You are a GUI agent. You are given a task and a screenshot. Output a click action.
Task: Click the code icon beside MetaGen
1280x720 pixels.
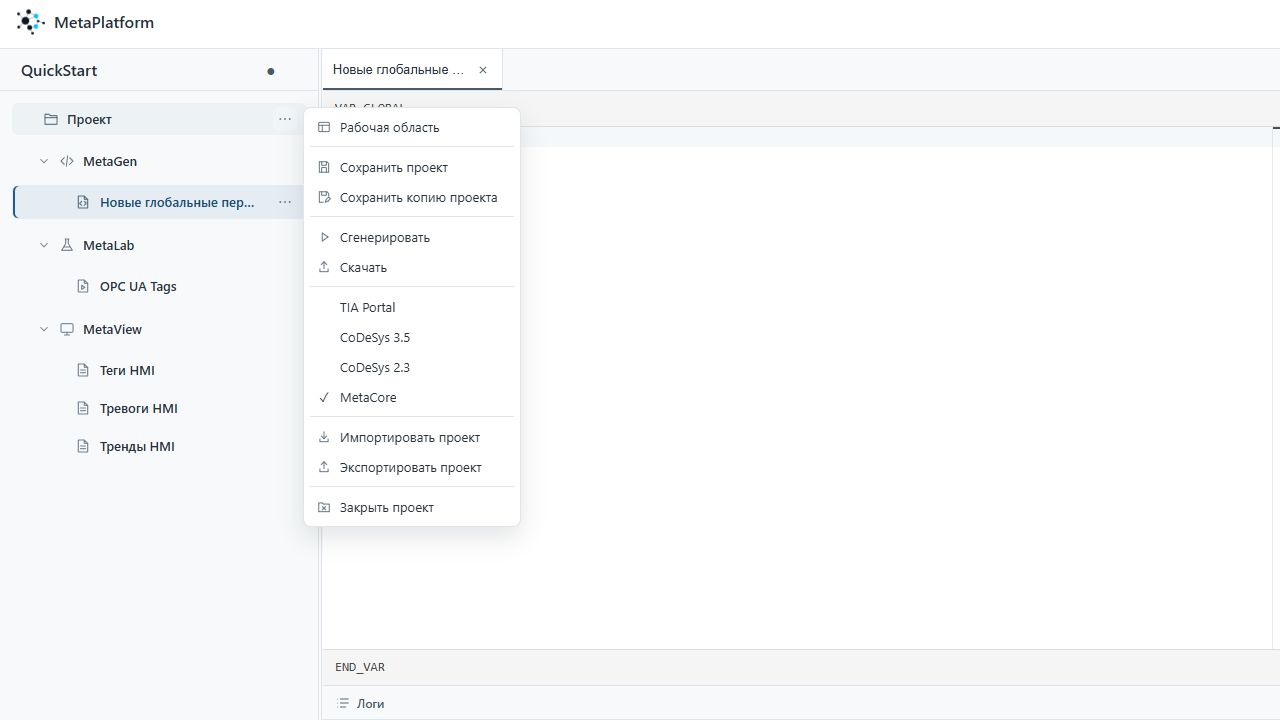[x=67, y=161]
